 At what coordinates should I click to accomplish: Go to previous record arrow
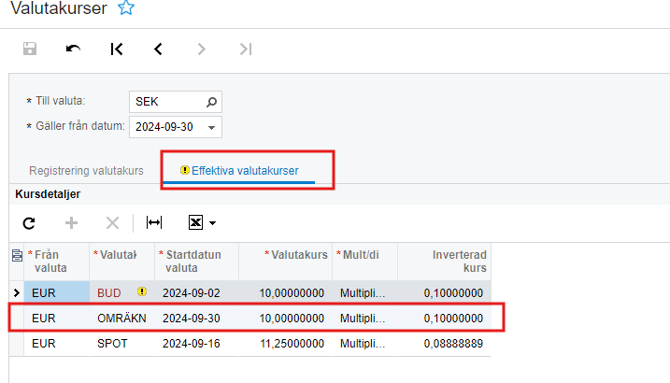tap(159, 49)
